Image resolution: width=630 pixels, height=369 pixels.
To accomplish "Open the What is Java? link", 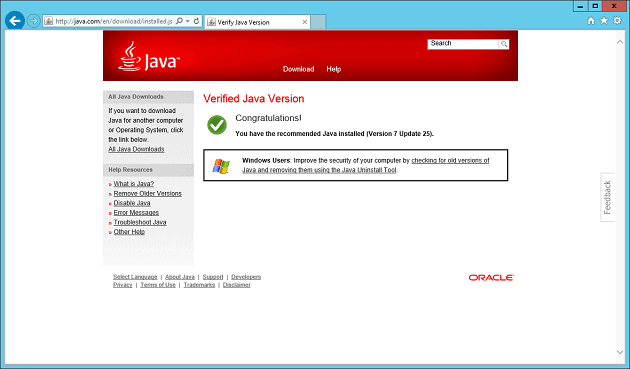I will pyautogui.click(x=133, y=184).
